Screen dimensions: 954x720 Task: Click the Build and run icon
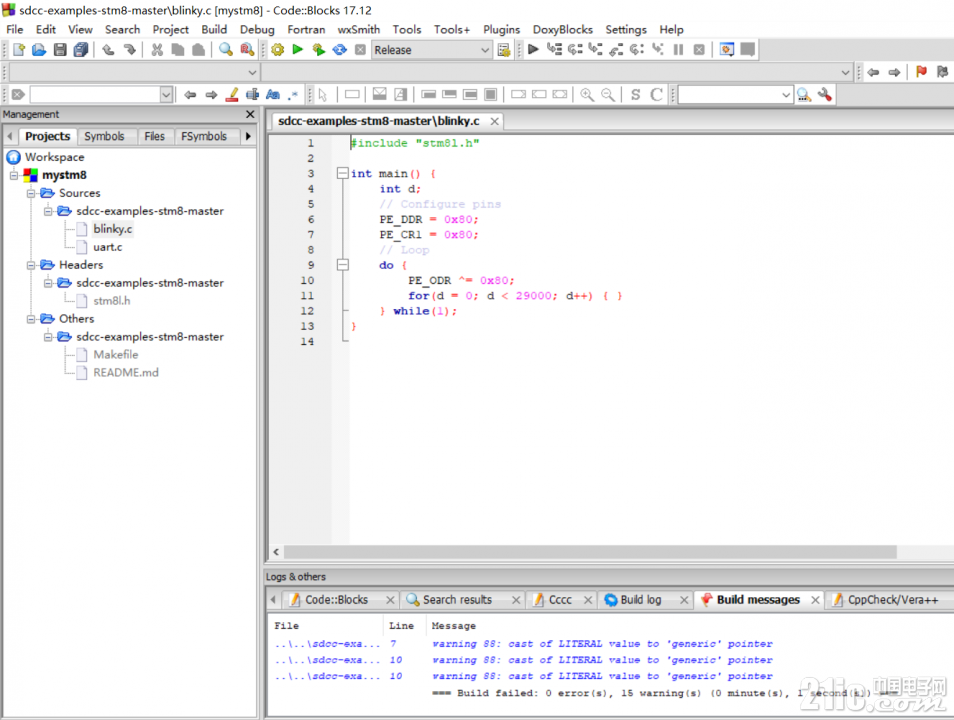319,49
